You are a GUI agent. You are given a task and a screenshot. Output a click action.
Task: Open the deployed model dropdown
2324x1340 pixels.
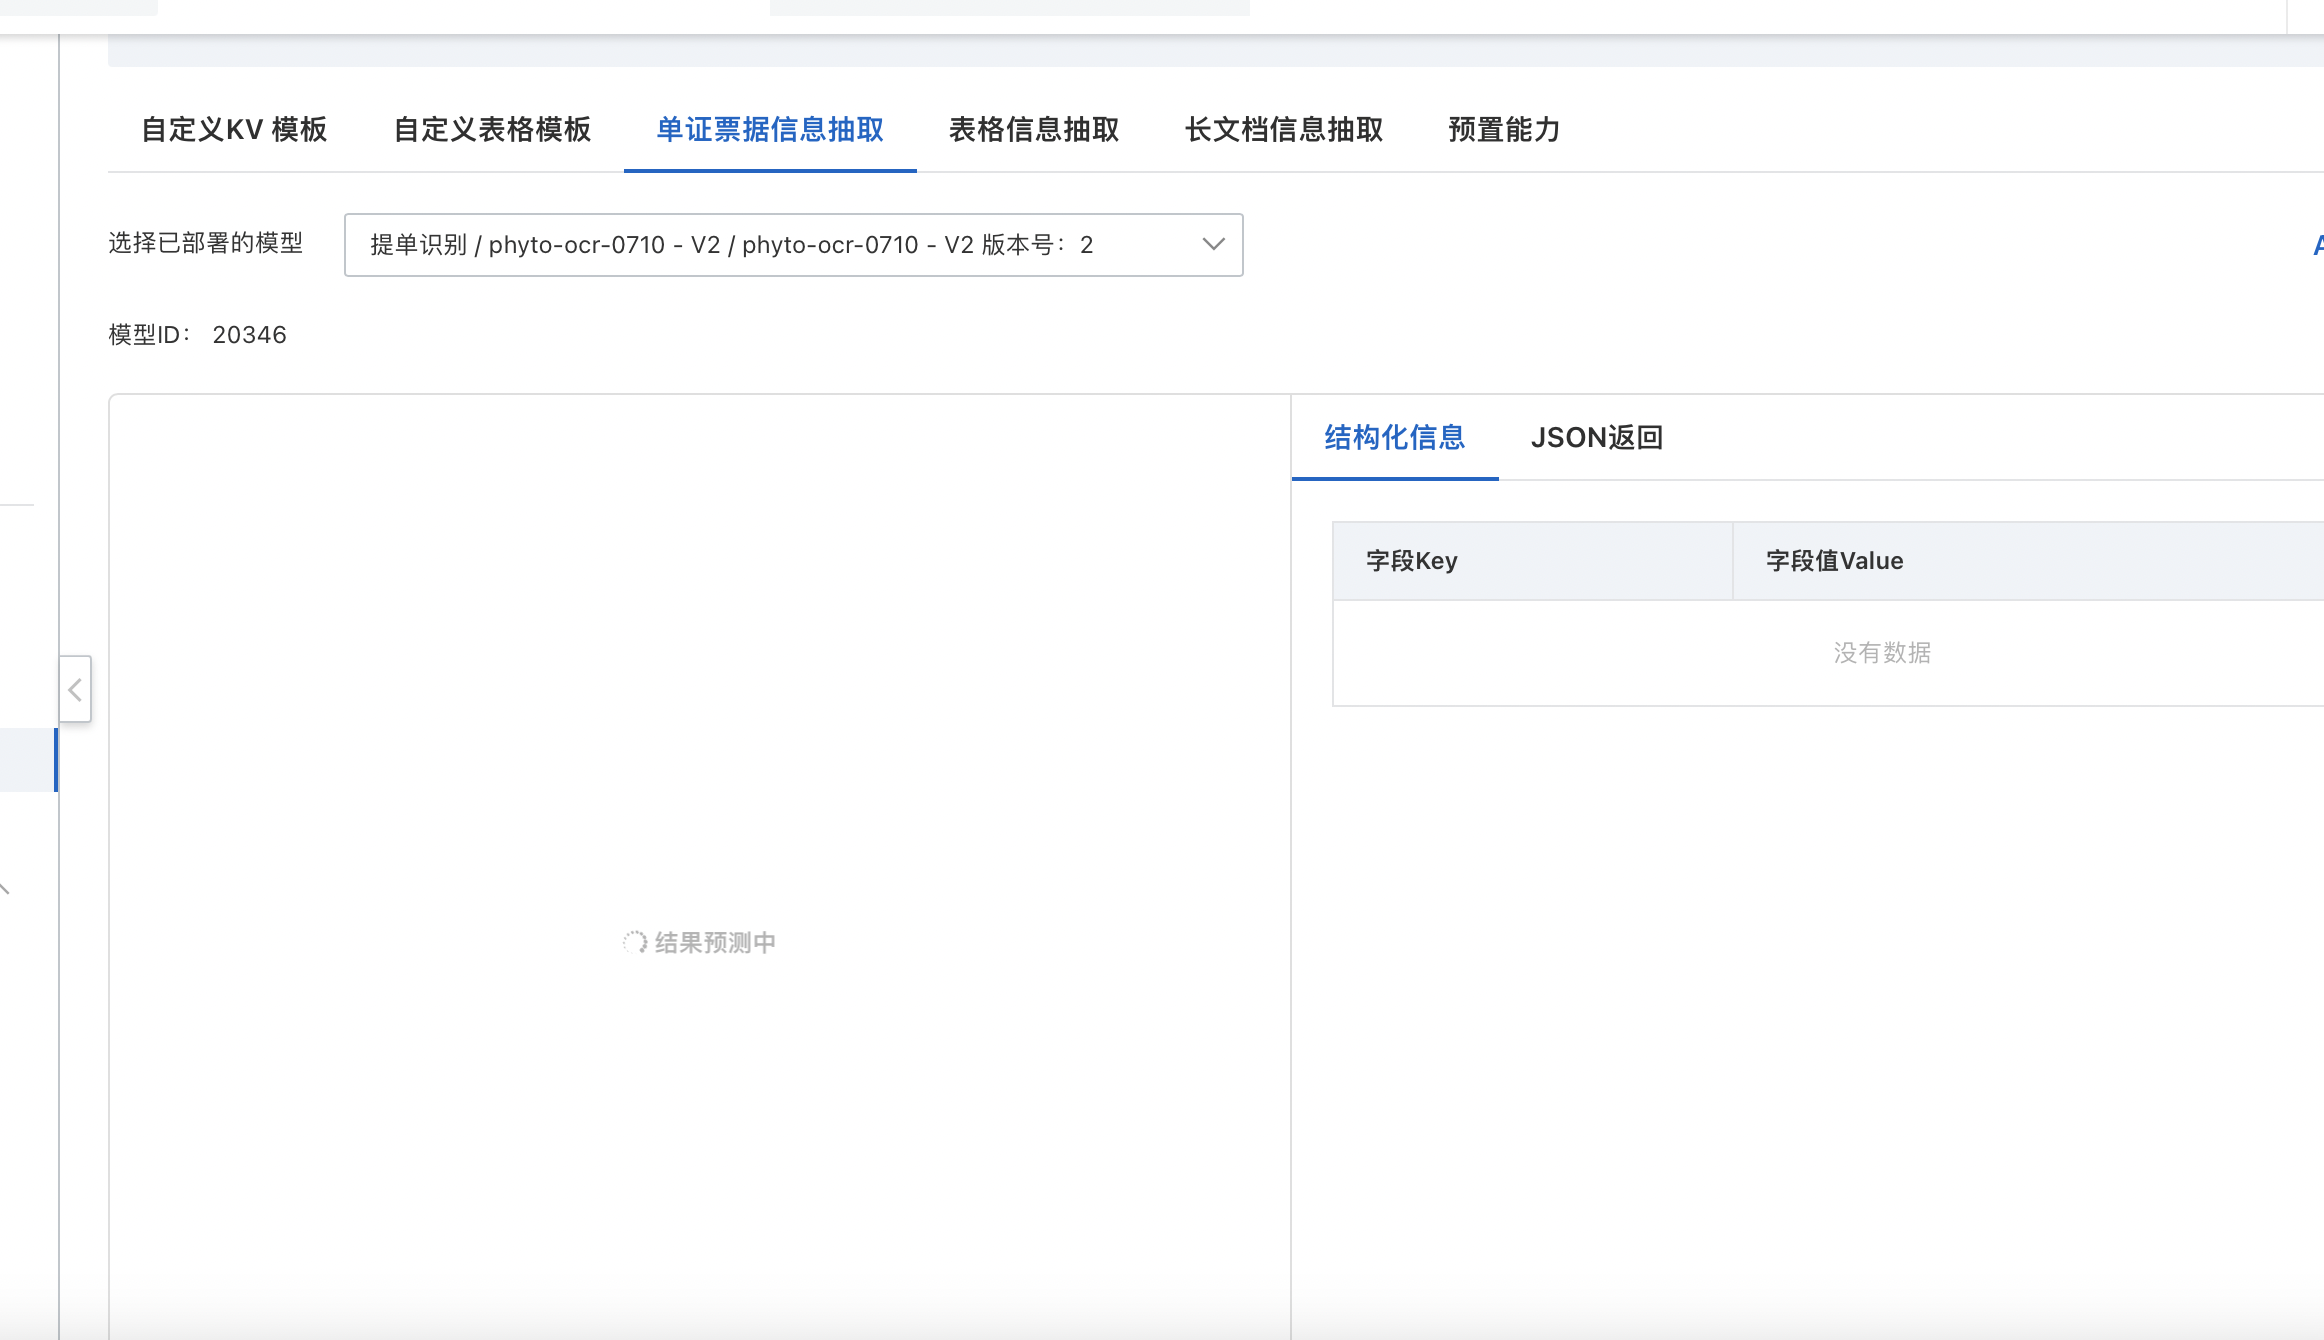[x=793, y=245]
